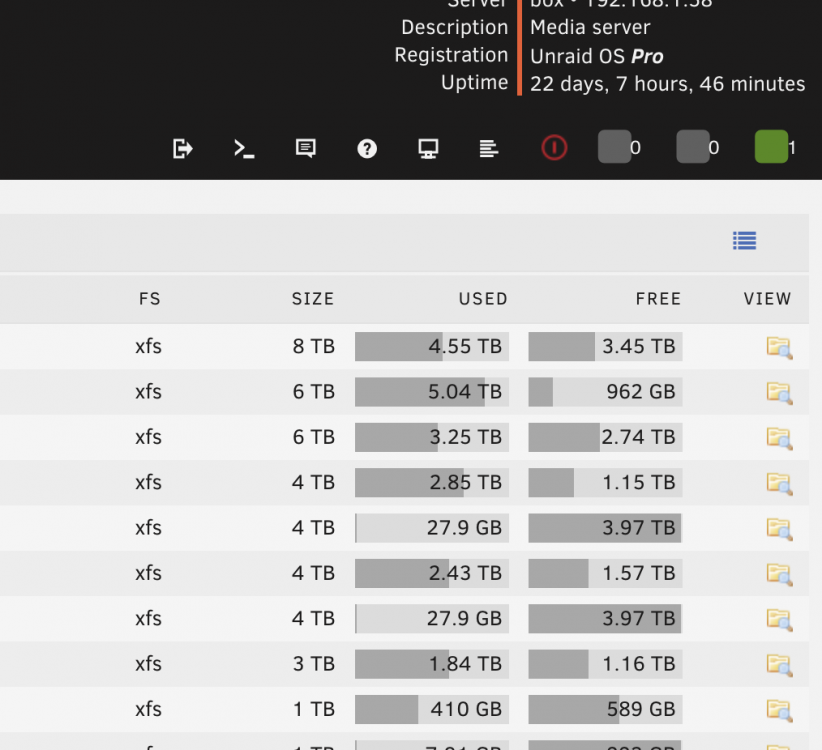Click the second grey notification counter
Viewport: 822px width, 750px height.
pyautogui.click(x=697, y=147)
